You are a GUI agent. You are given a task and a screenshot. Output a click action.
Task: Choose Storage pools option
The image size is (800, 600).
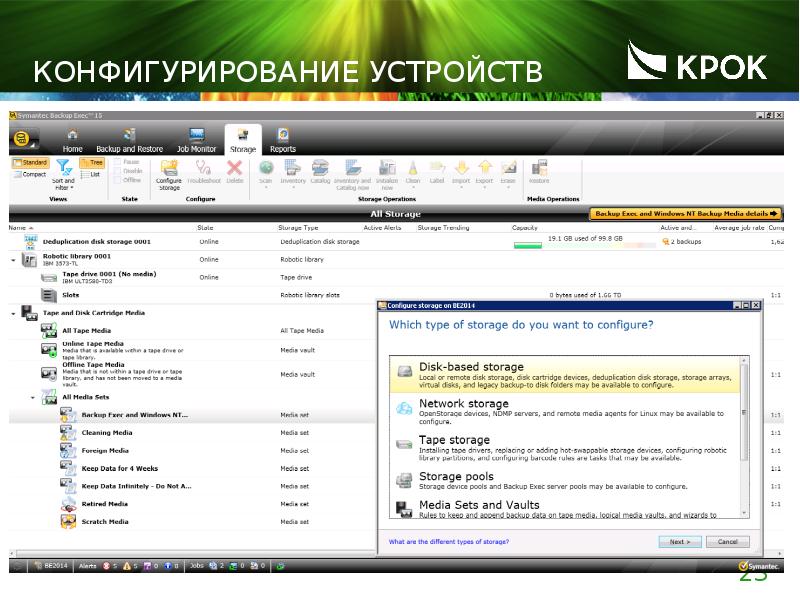tap(565, 480)
